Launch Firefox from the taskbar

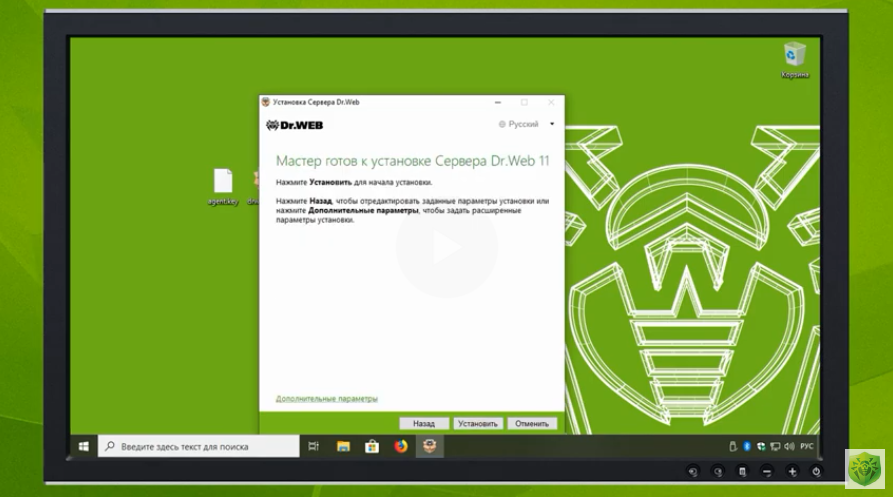401,446
